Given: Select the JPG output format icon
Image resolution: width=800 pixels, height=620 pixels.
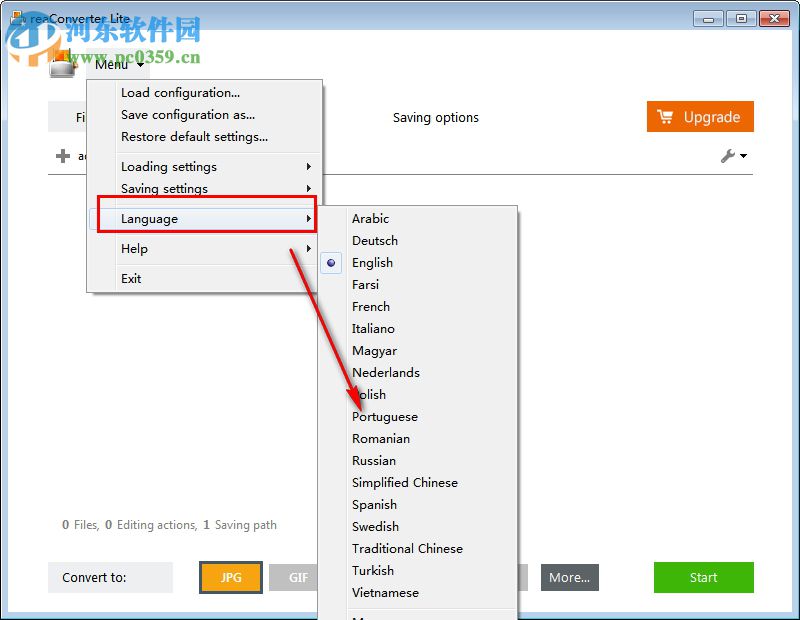Looking at the screenshot, I should pos(230,578).
